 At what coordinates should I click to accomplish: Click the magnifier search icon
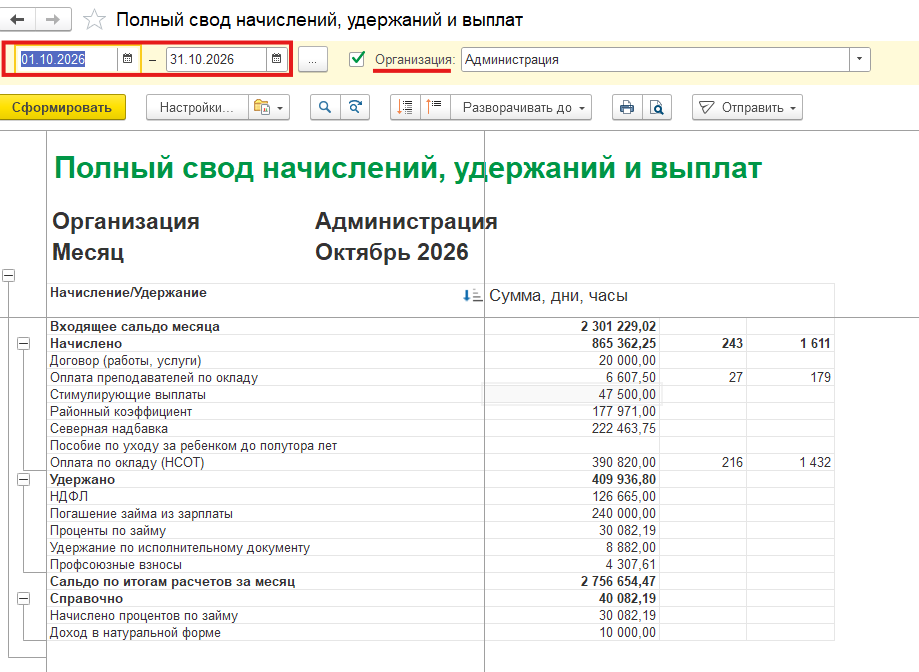click(x=325, y=108)
